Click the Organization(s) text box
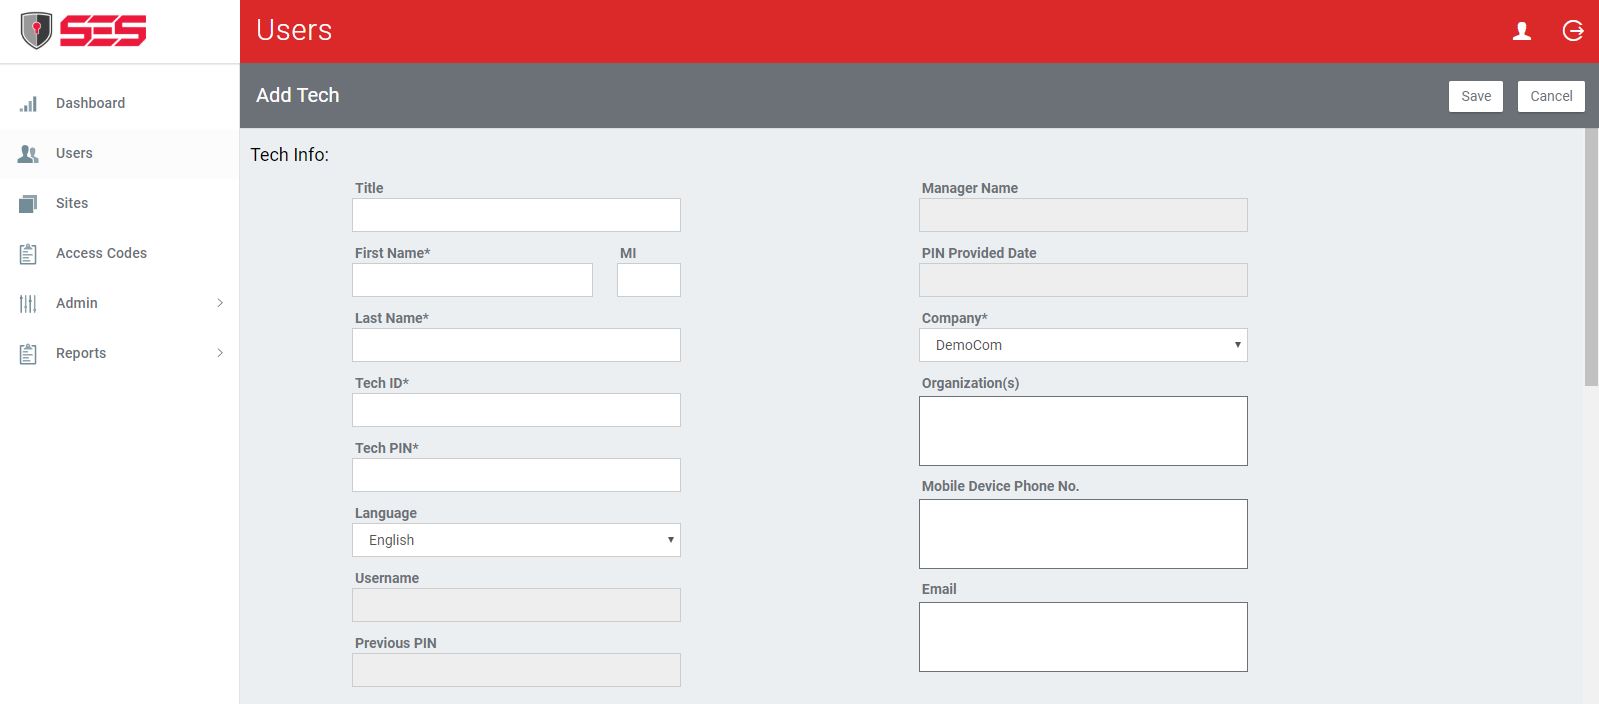The image size is (1599, 704). [1083, 431]
